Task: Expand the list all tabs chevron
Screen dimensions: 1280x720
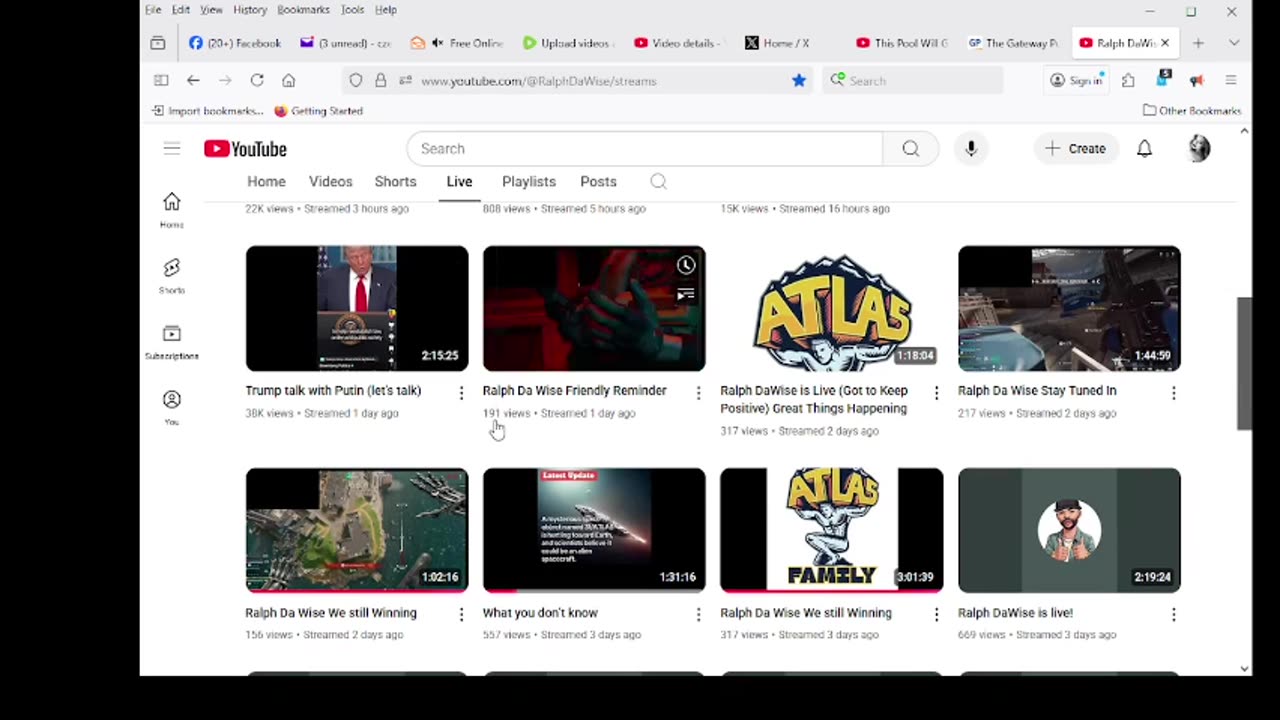Action: point(1234,43)
